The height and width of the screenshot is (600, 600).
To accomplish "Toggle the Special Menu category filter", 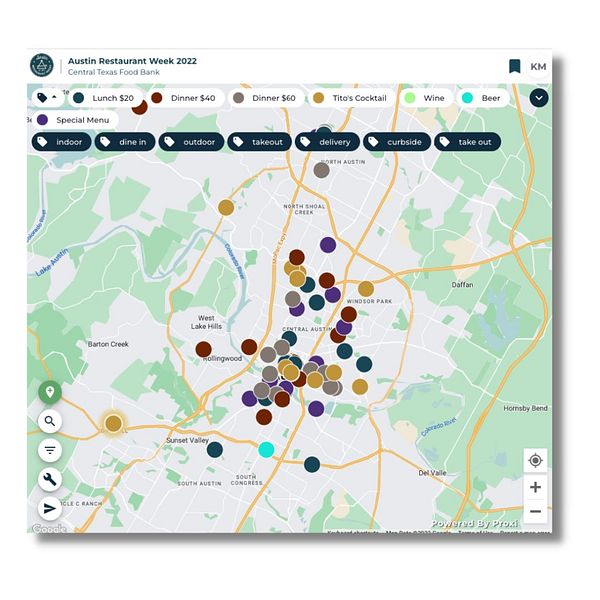I will click(x=75, y=120).
